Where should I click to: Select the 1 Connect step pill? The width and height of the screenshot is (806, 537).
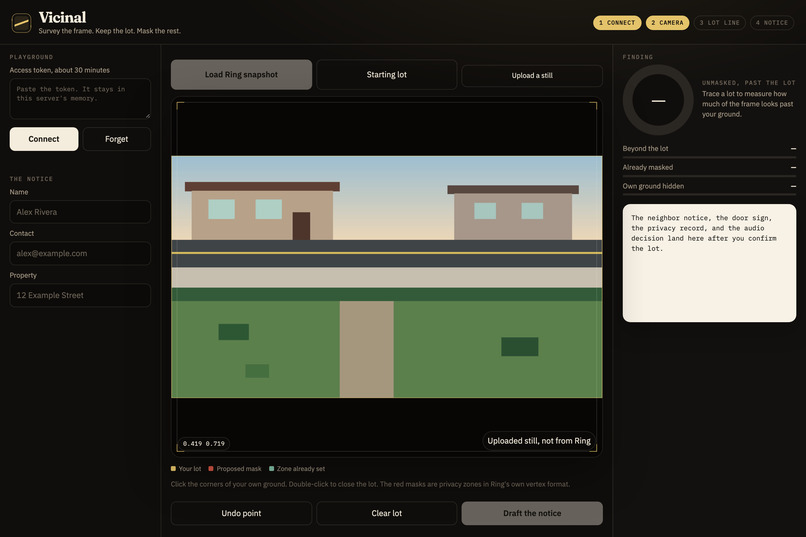[x=617, y=23]
